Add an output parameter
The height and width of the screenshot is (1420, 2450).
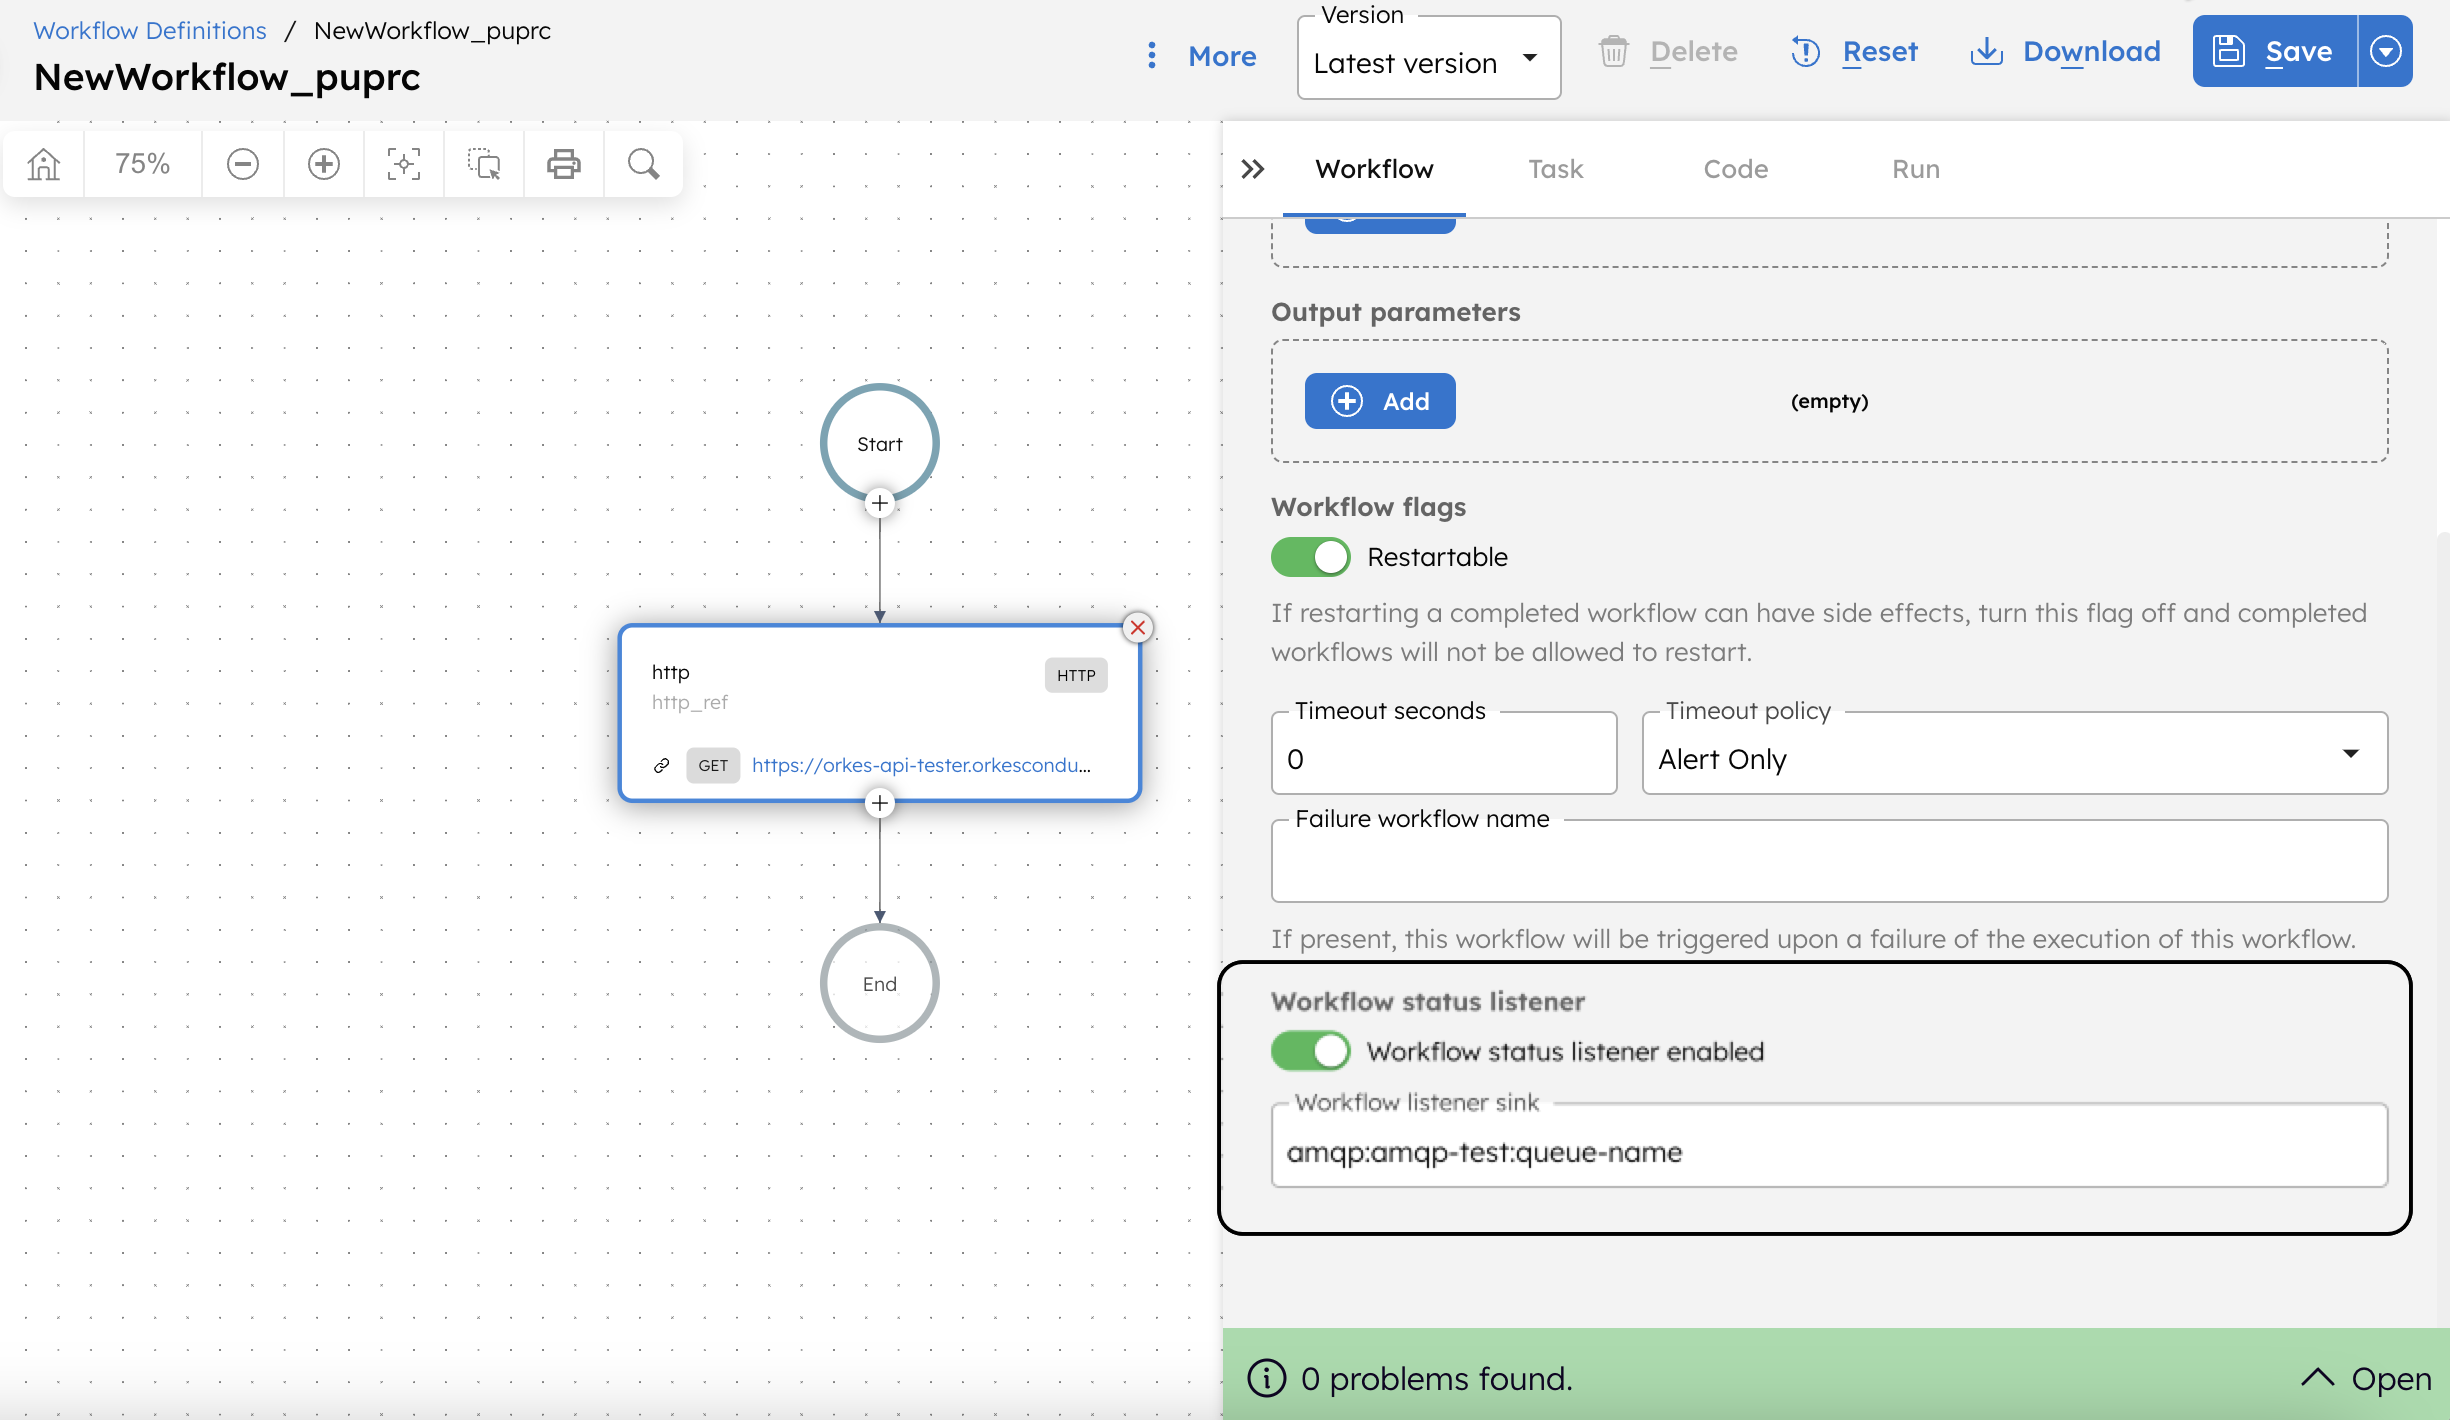[x=1380, y=401]
